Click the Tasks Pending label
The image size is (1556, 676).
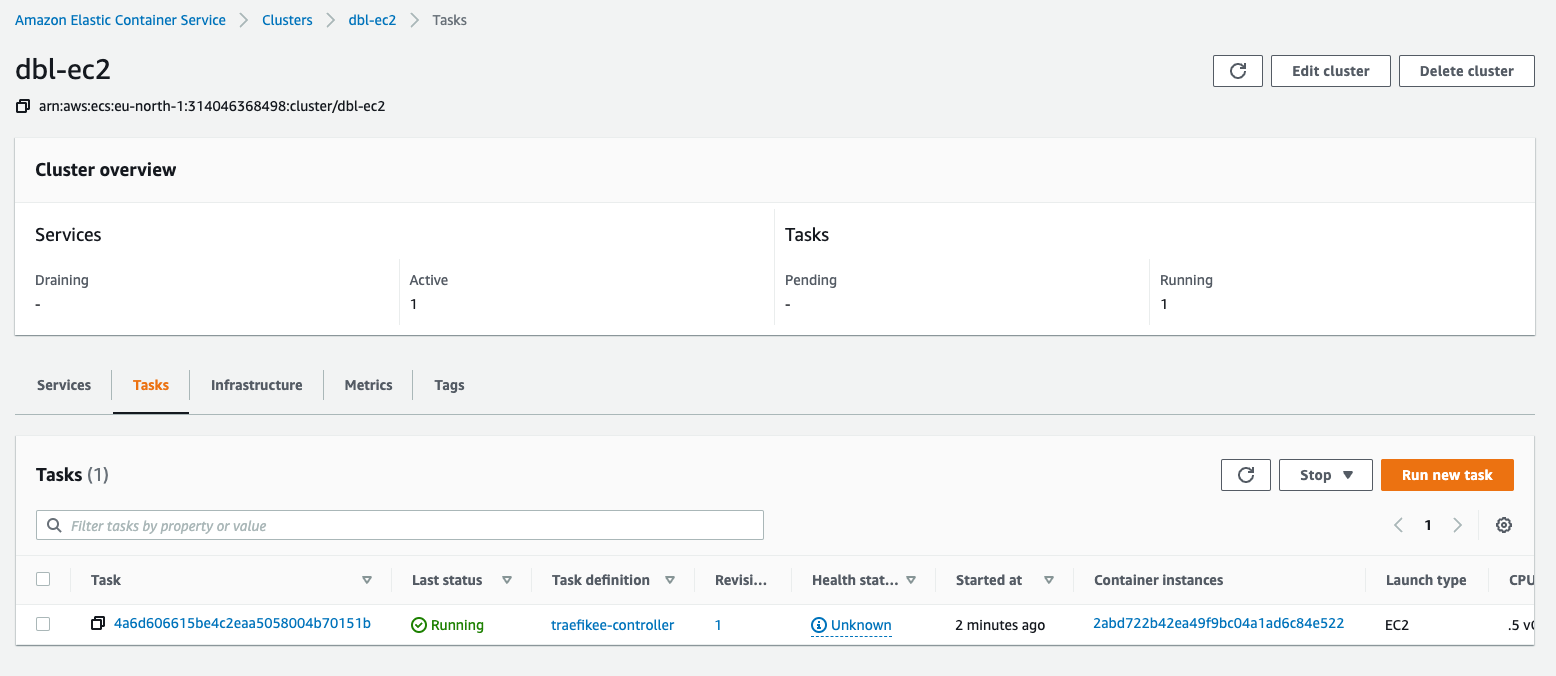click(811, 280)
